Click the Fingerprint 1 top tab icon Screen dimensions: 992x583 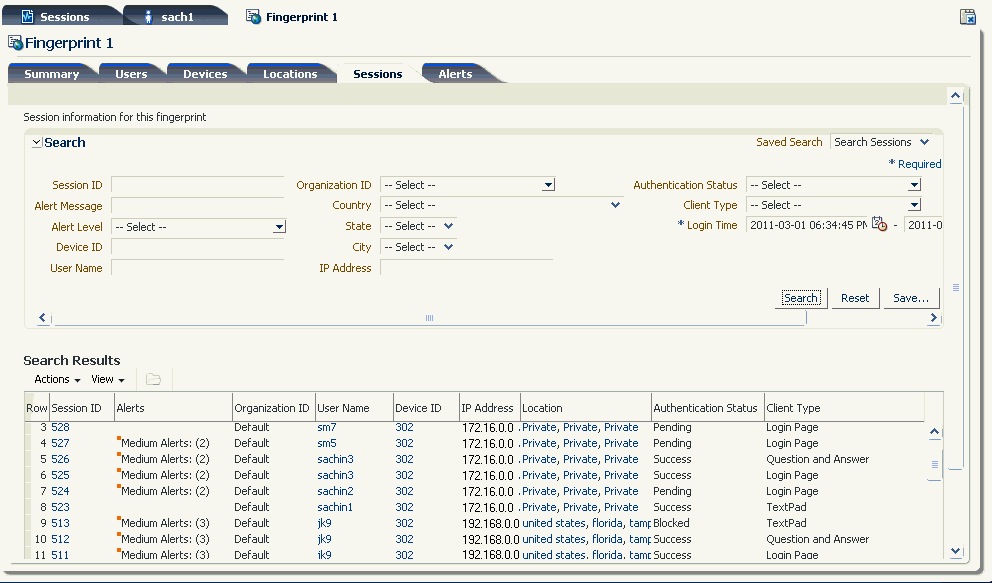[253, 16]
